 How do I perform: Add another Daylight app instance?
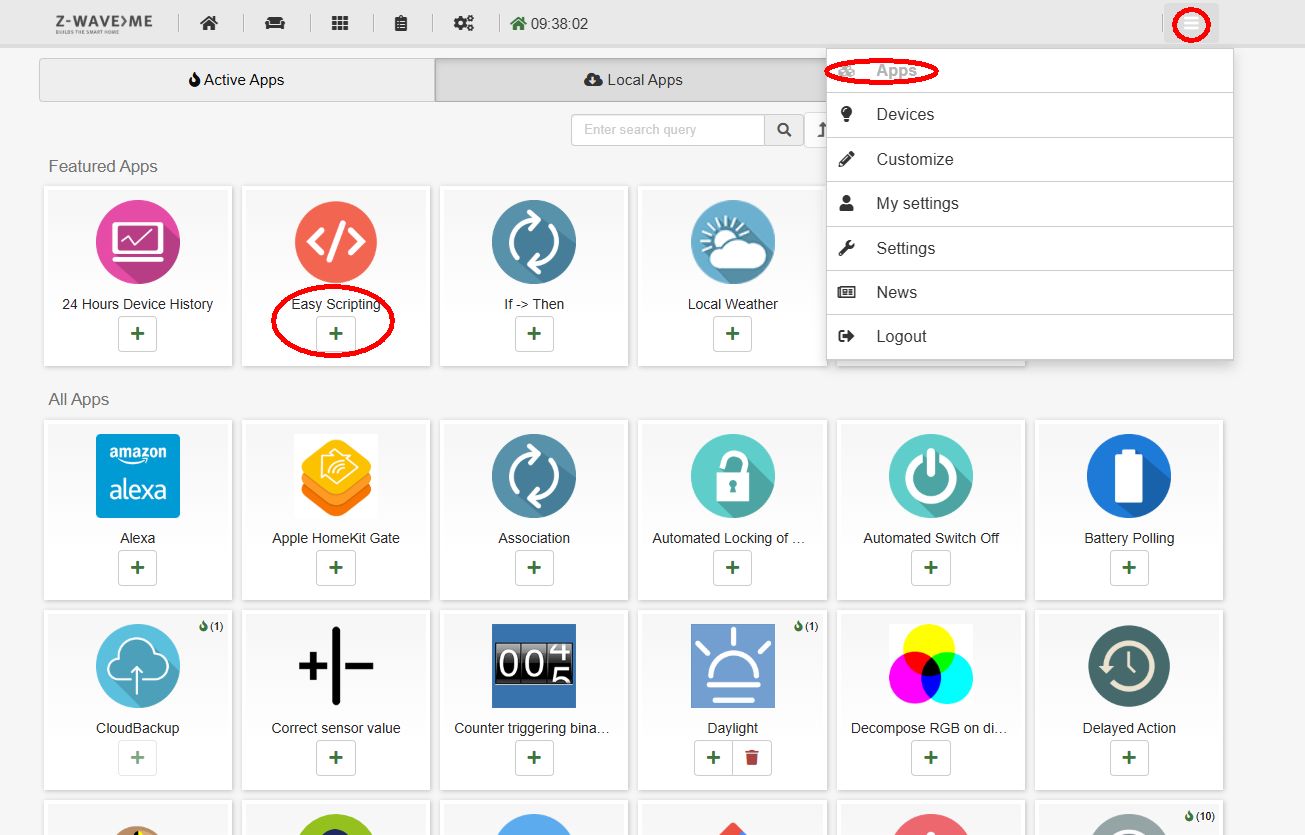point(714,758)
